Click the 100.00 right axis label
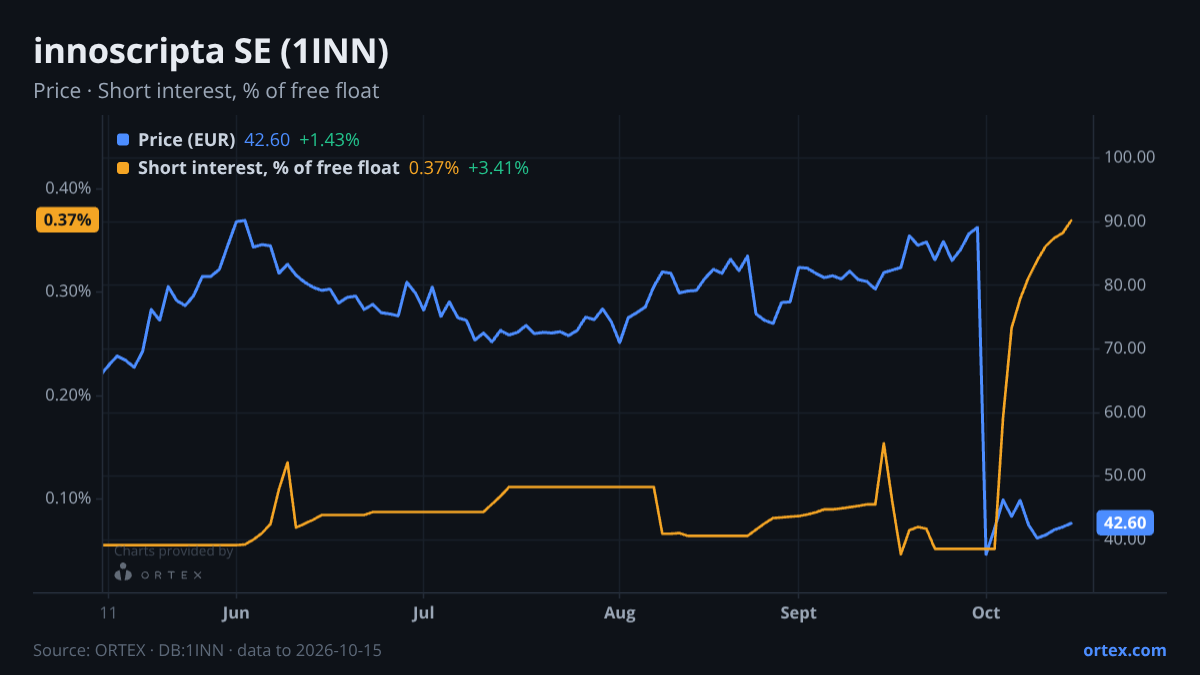This screenshot has width=1200, height=675. pos(1130,157)
